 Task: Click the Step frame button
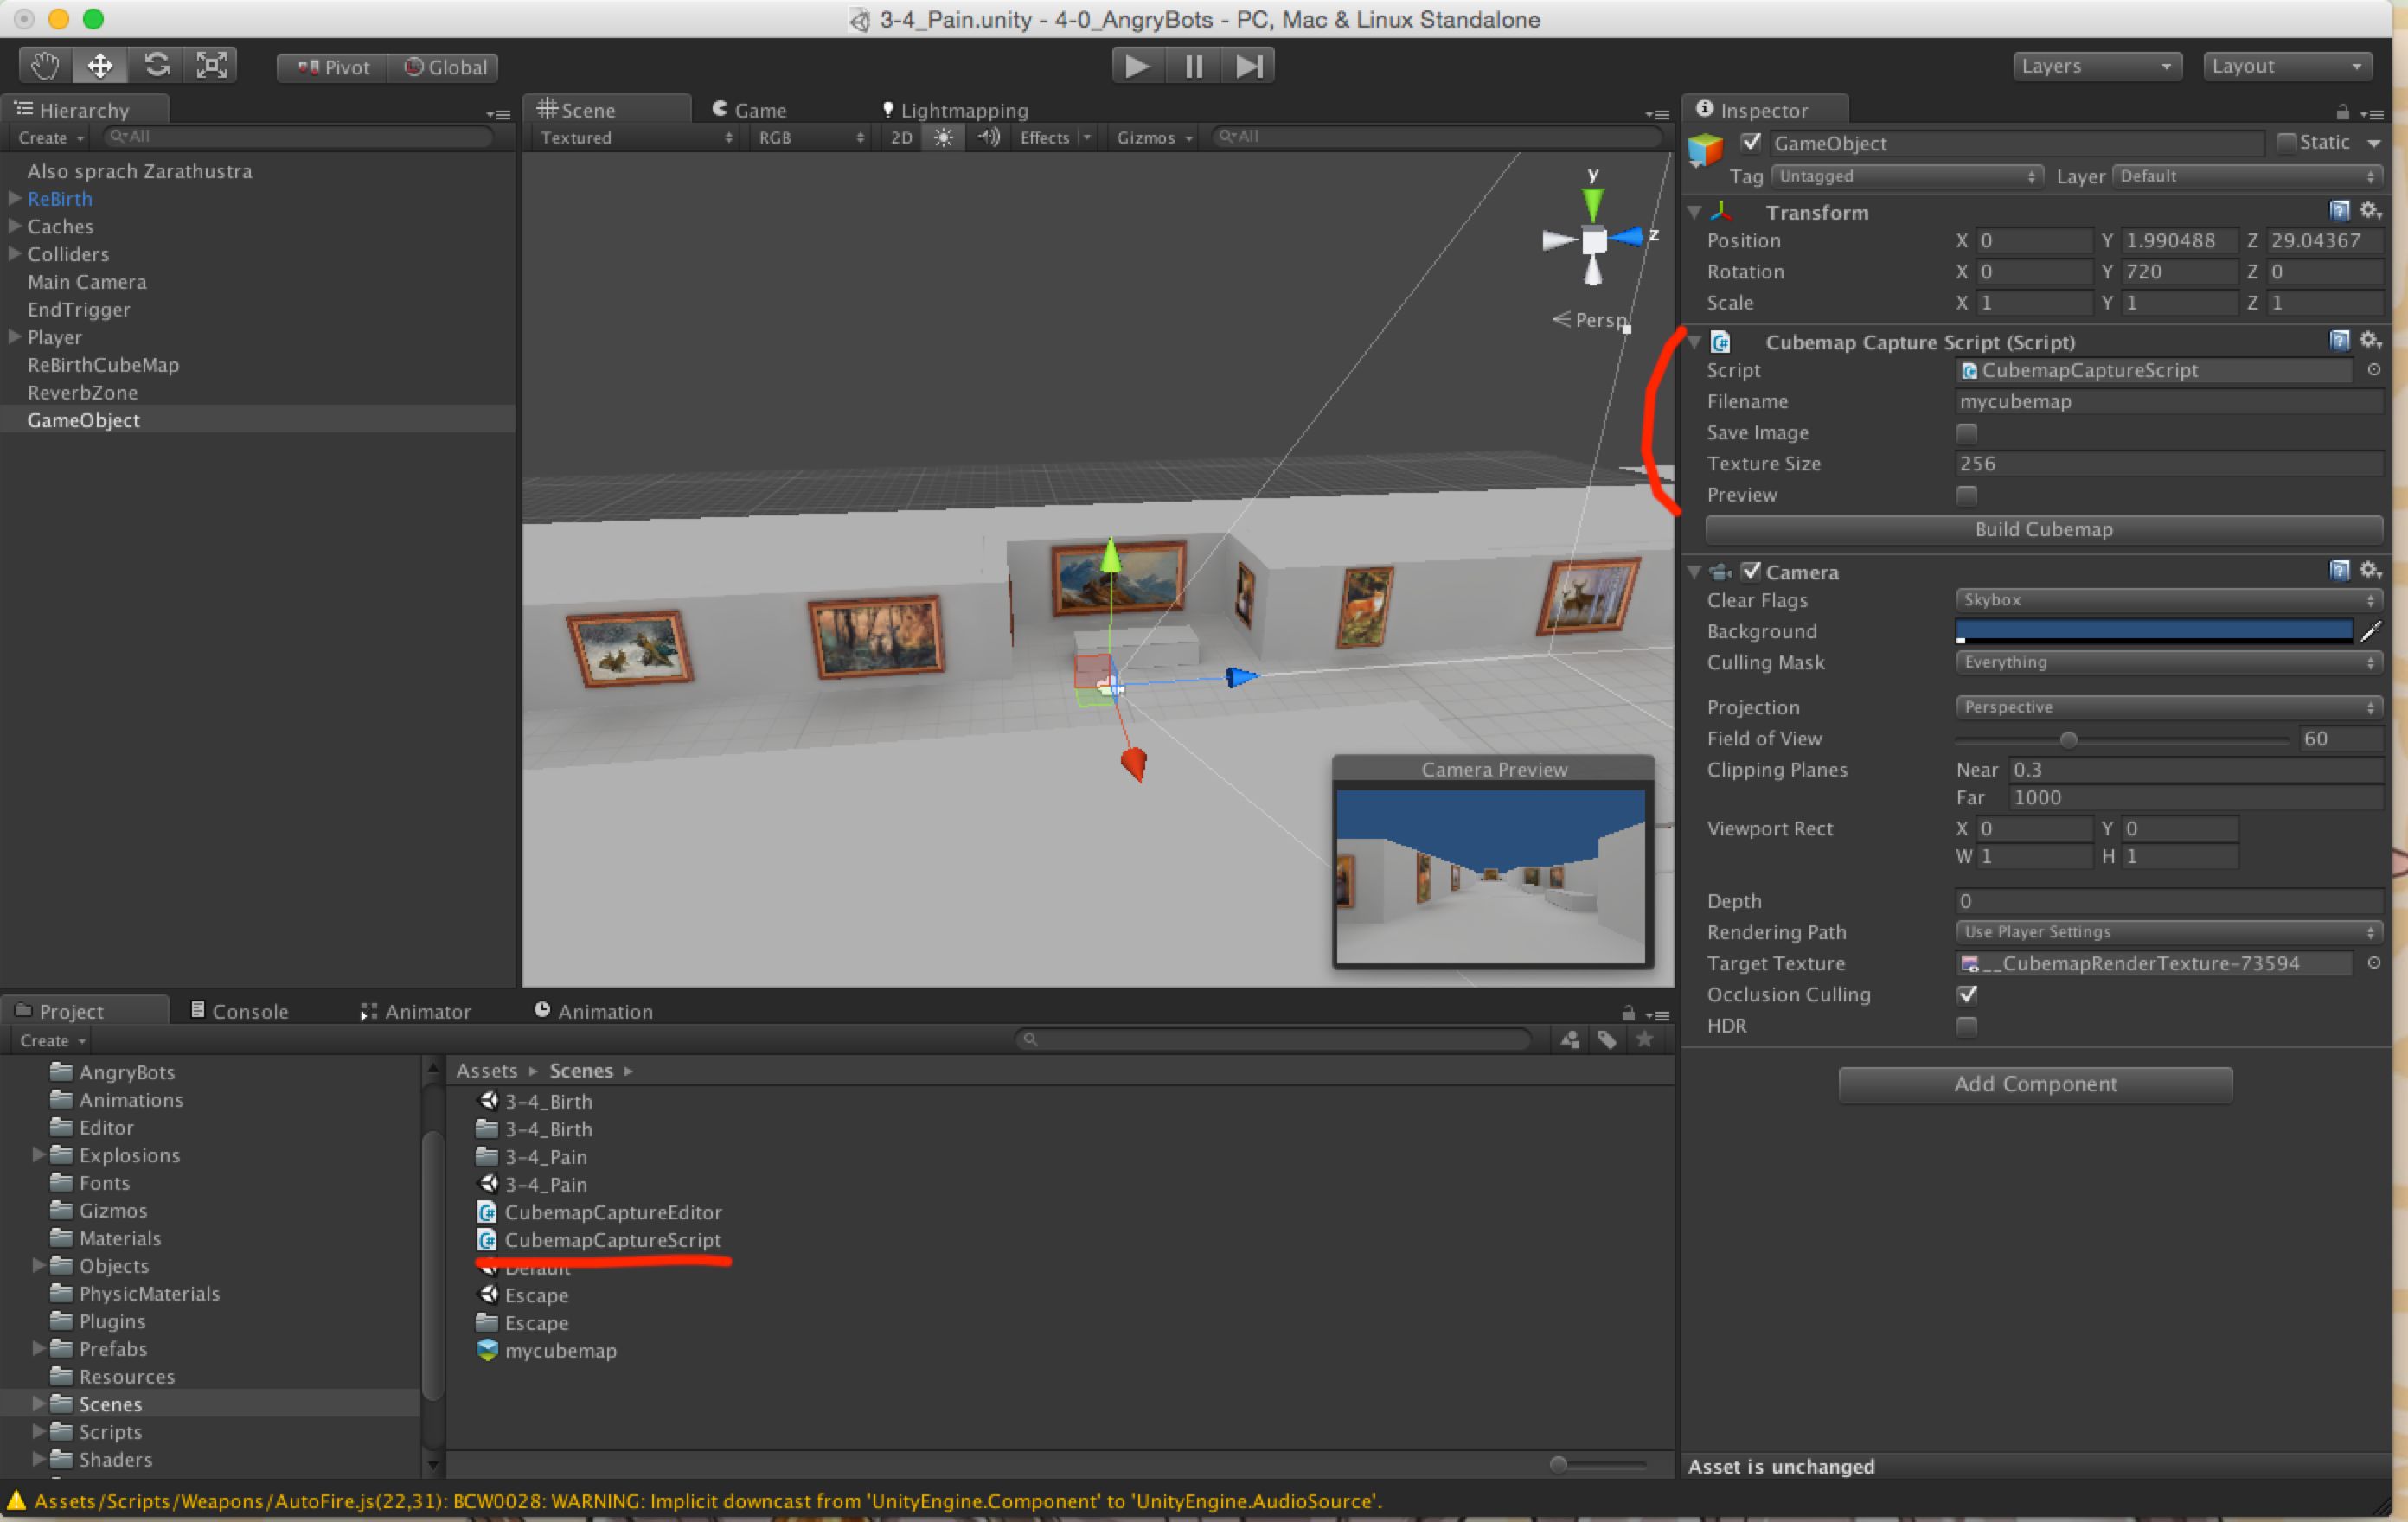pos(1248,66)
